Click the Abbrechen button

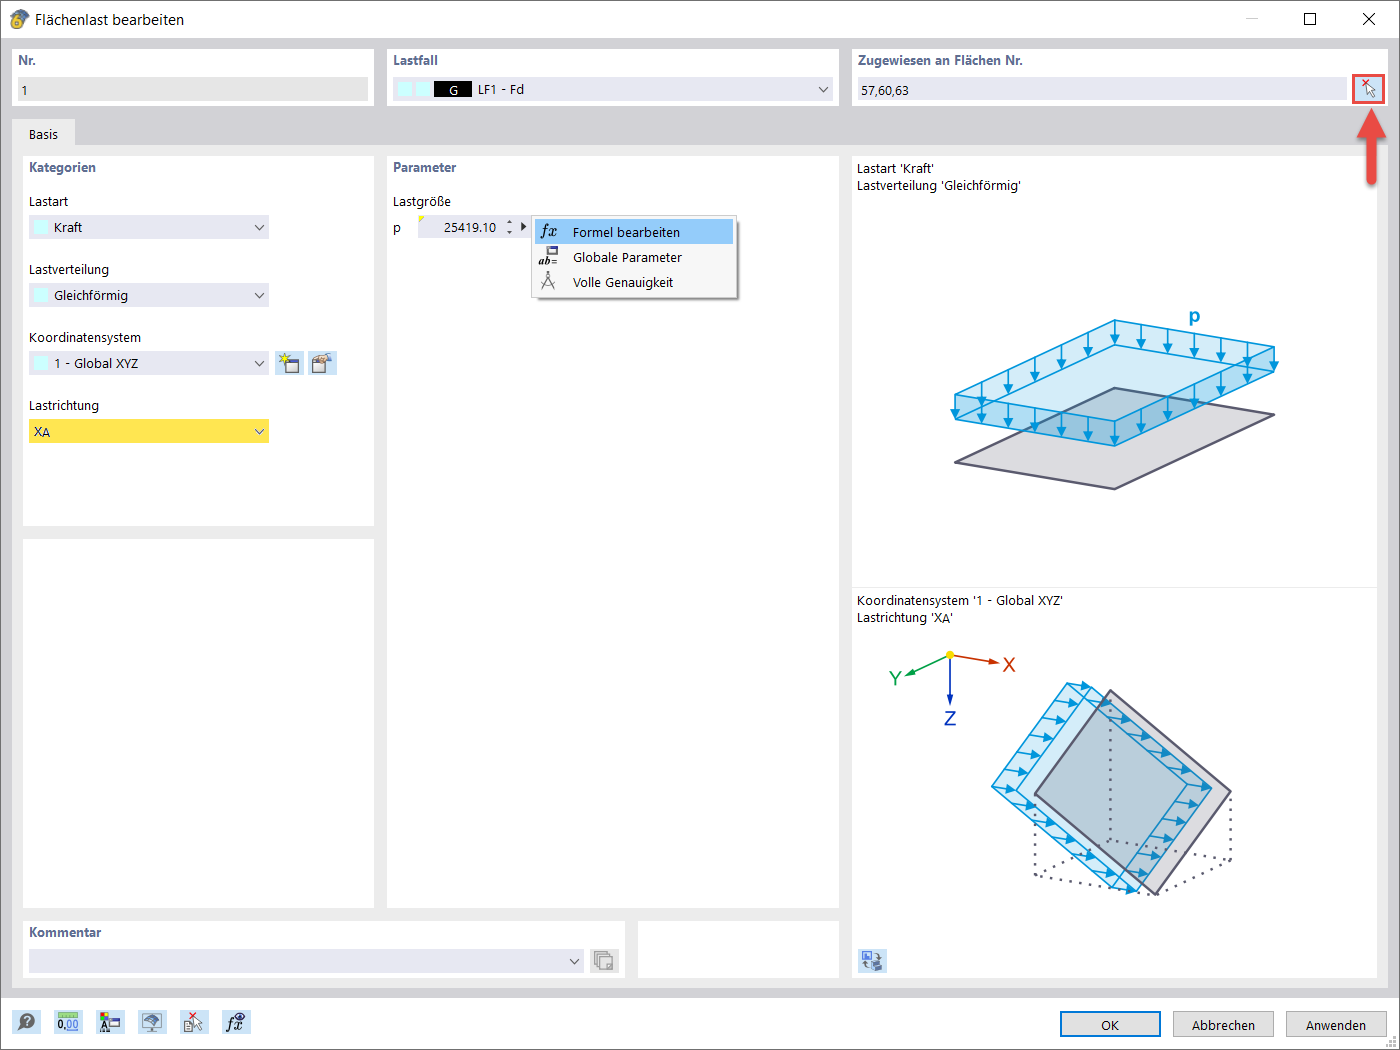[x=1223, y=1024]
